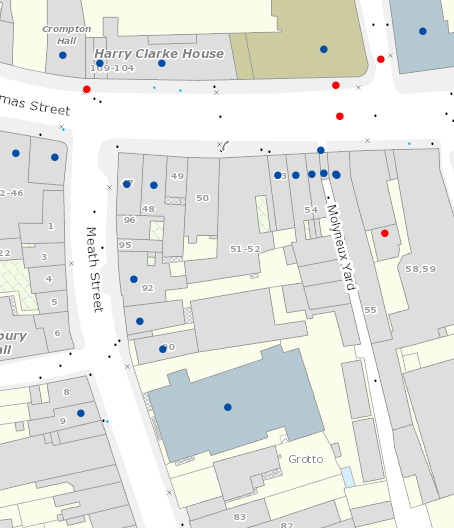This screenshot has width=454, height=528.
Task: Click the red marker left of Harry Clarke House pavement
Action: coord(87,89)
